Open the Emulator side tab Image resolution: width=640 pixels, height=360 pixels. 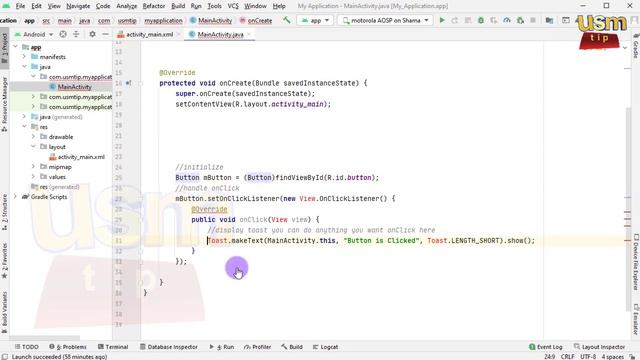pos(636,319)
